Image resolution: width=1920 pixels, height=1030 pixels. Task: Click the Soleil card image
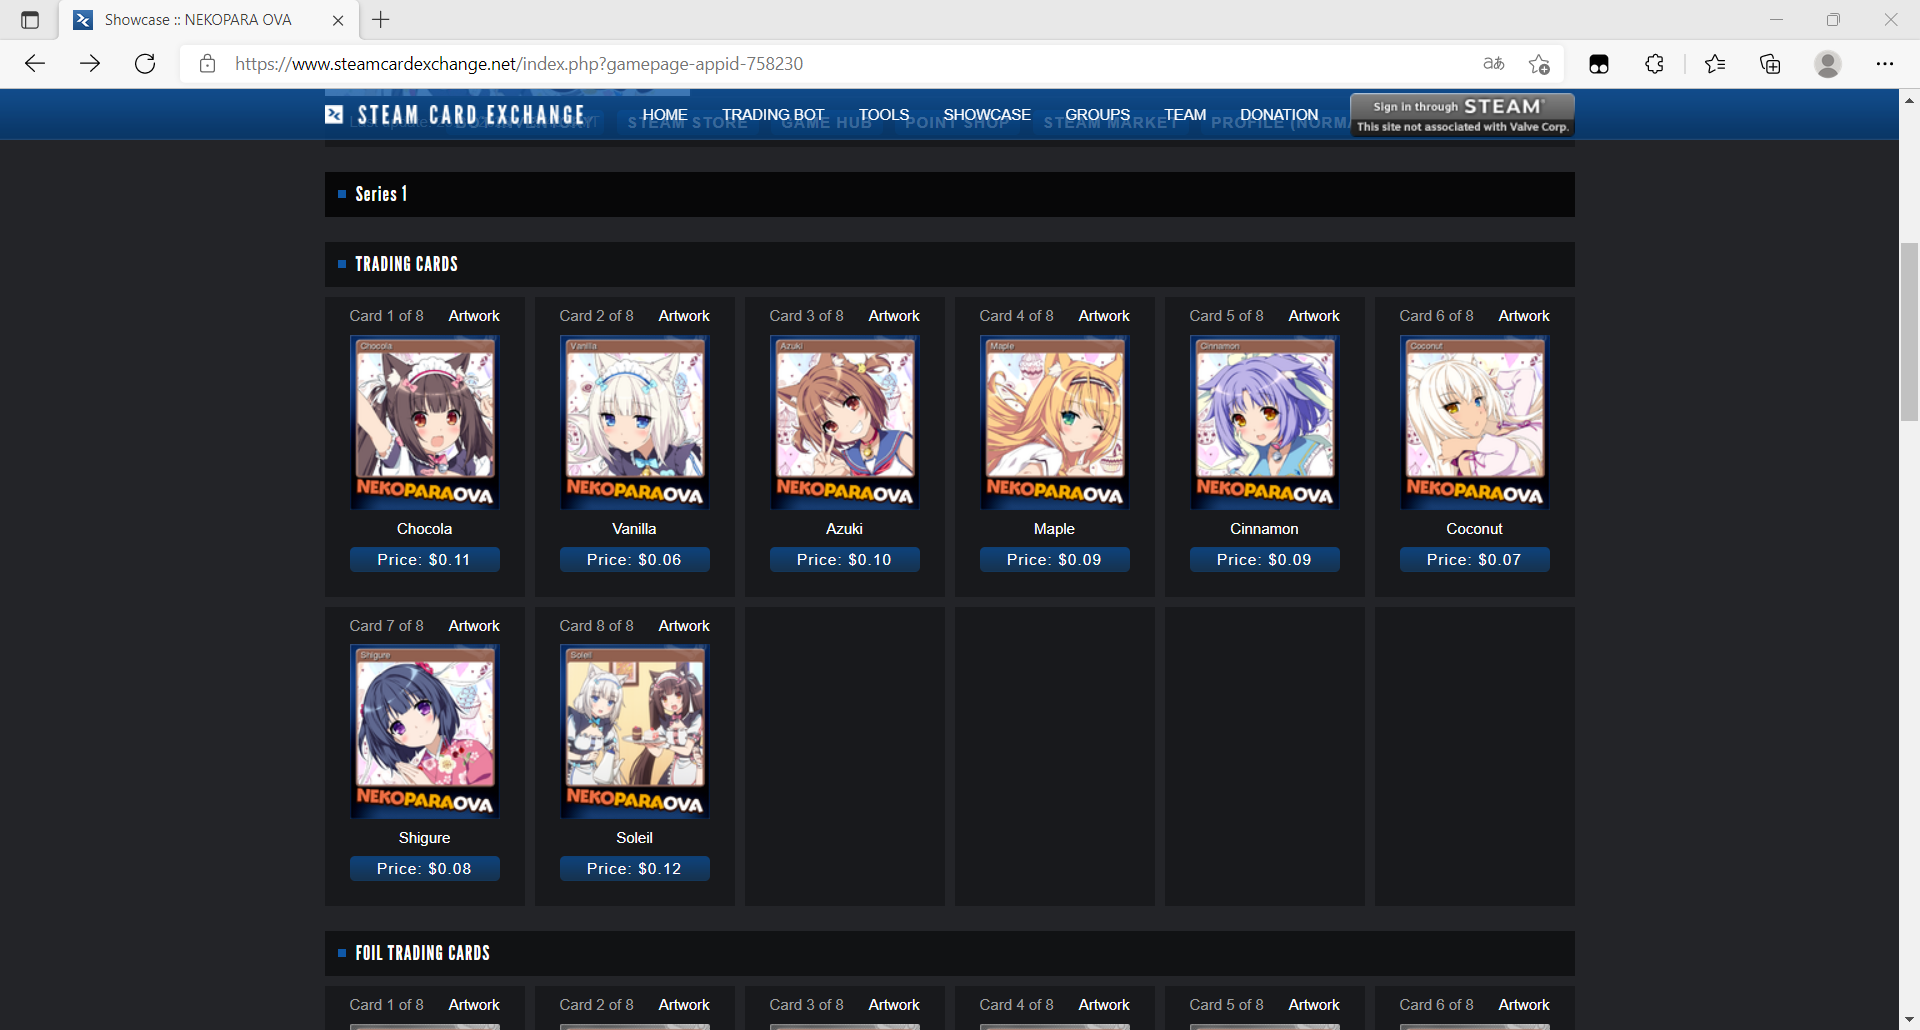pyautogui.click(x=635, y=731)
